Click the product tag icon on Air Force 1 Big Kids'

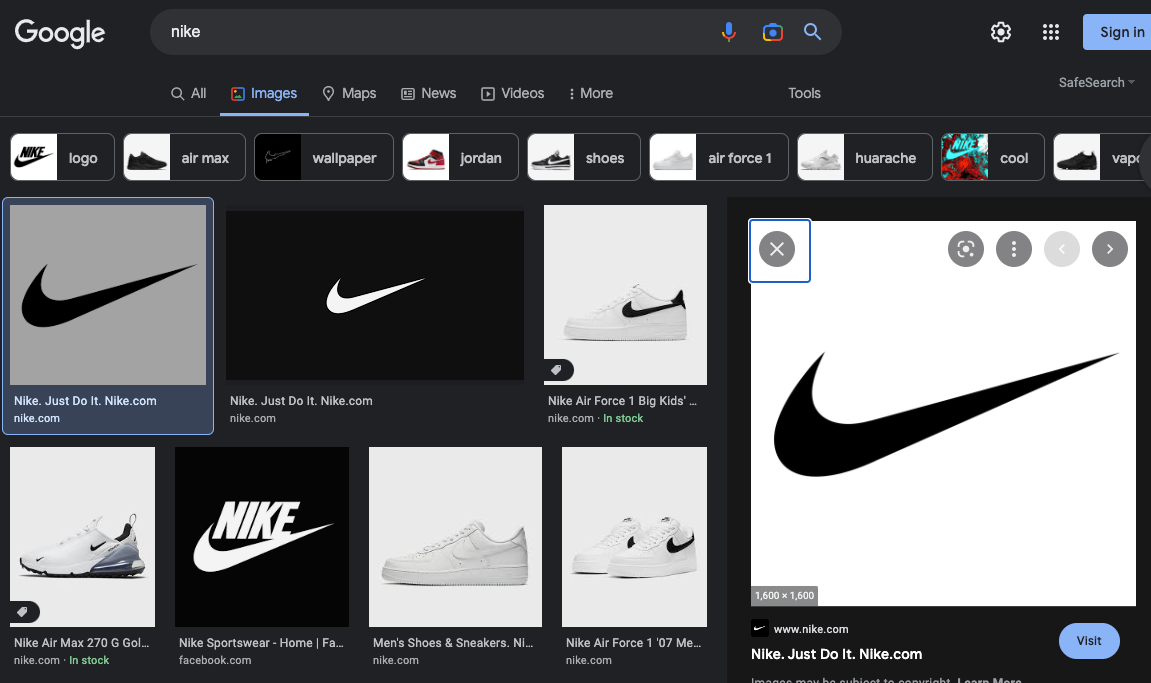[x=556, y=370]
